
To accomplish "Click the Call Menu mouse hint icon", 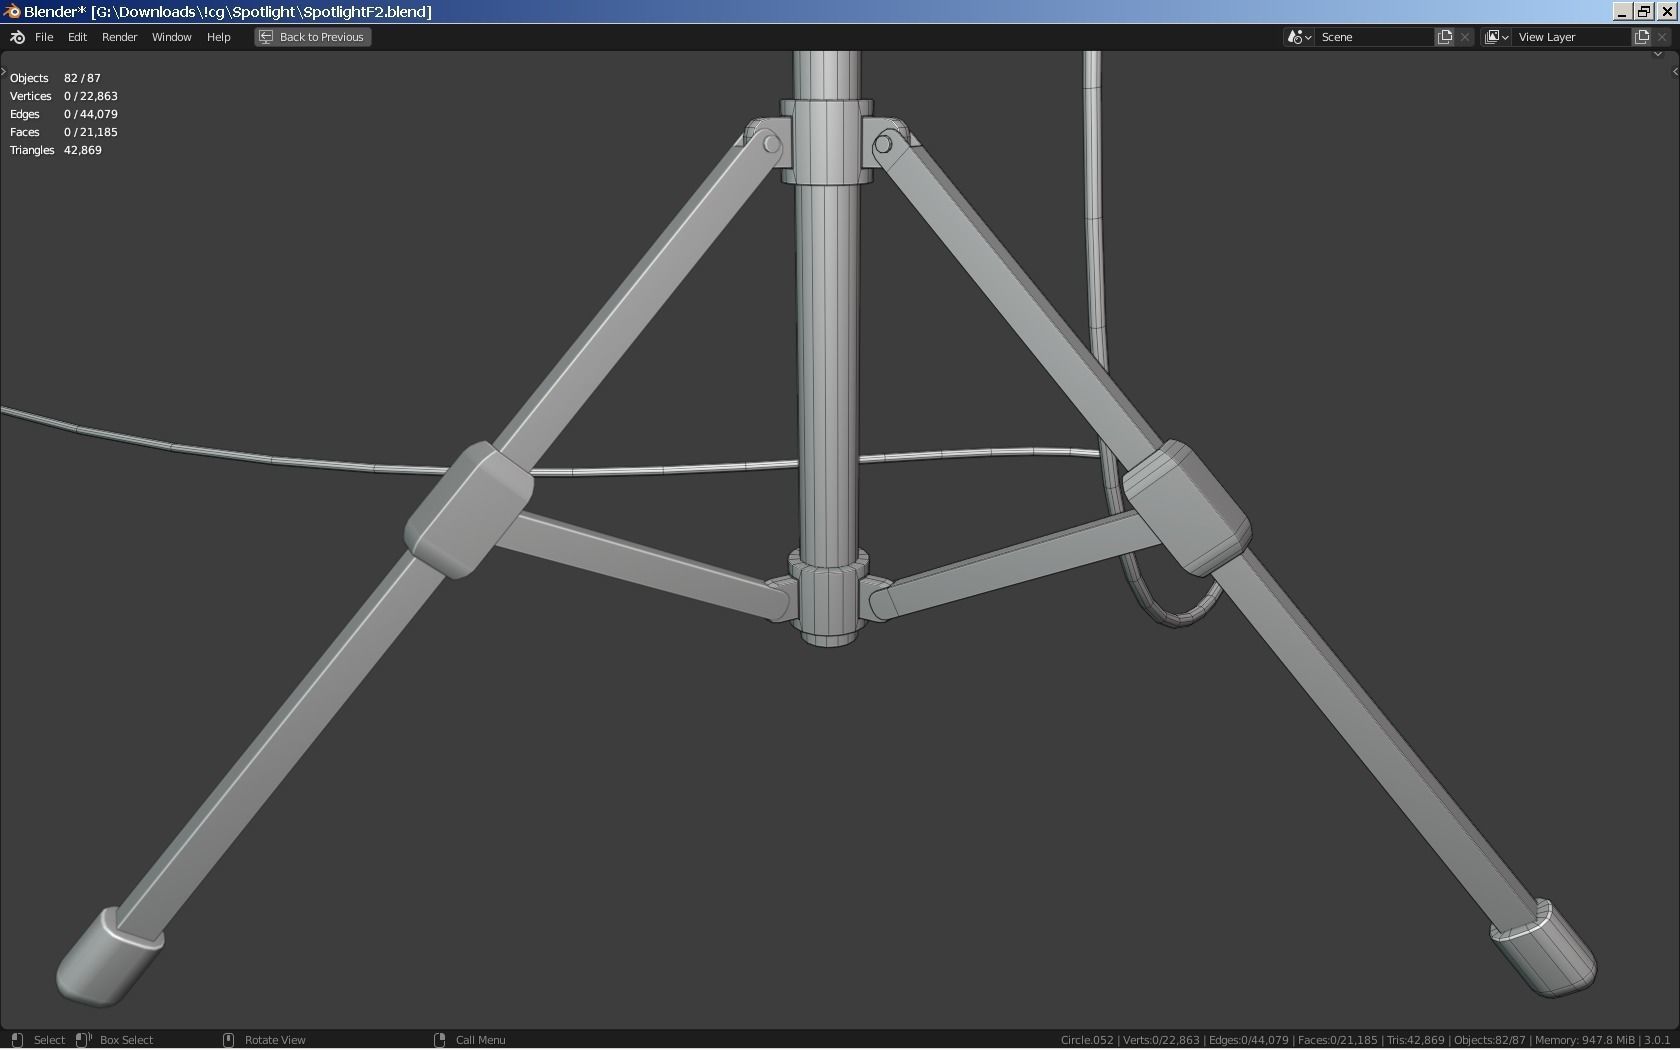I will [439, 1040].
